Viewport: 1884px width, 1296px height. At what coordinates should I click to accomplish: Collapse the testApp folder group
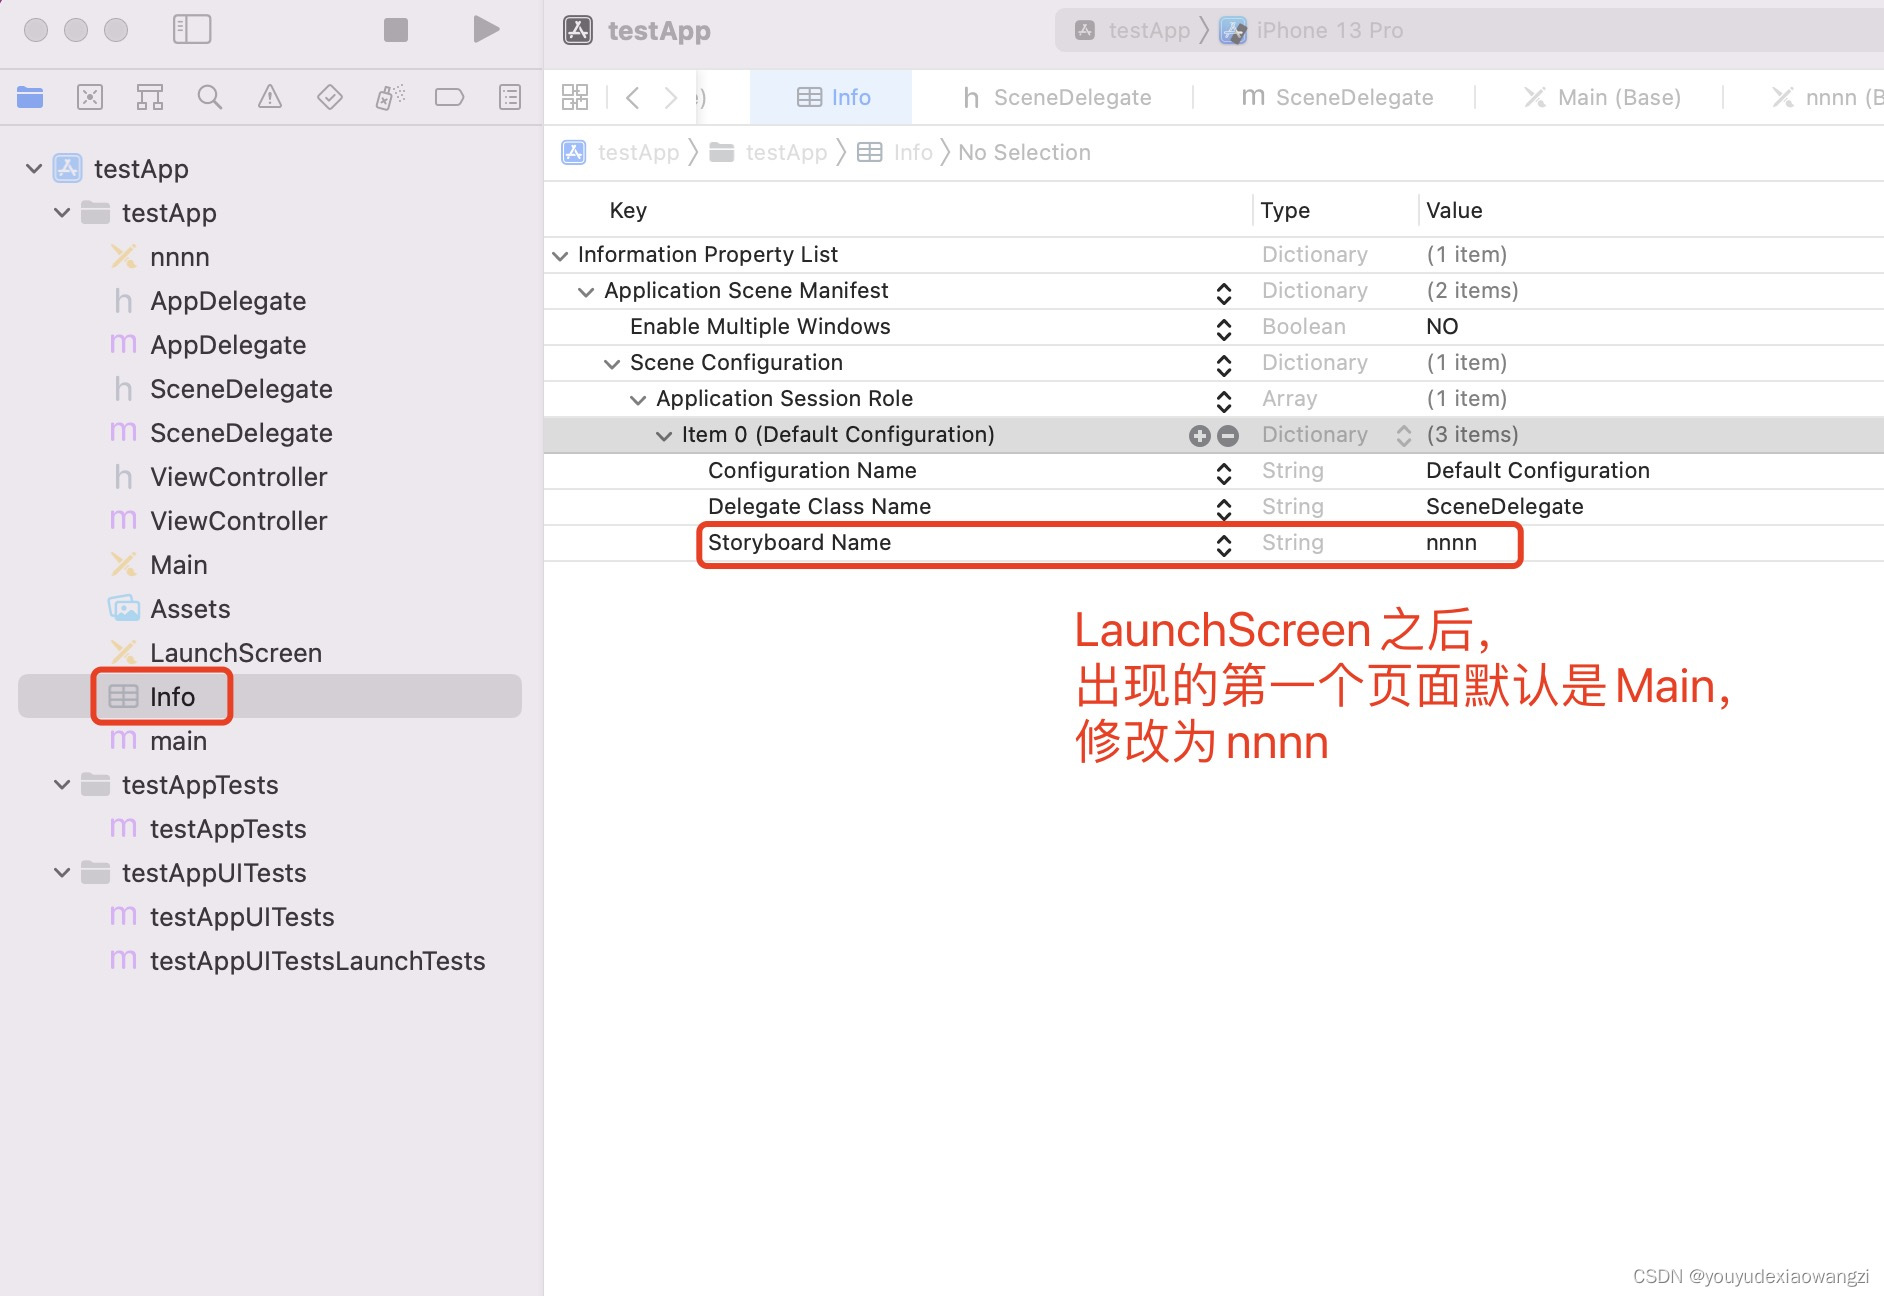[62, 212]
